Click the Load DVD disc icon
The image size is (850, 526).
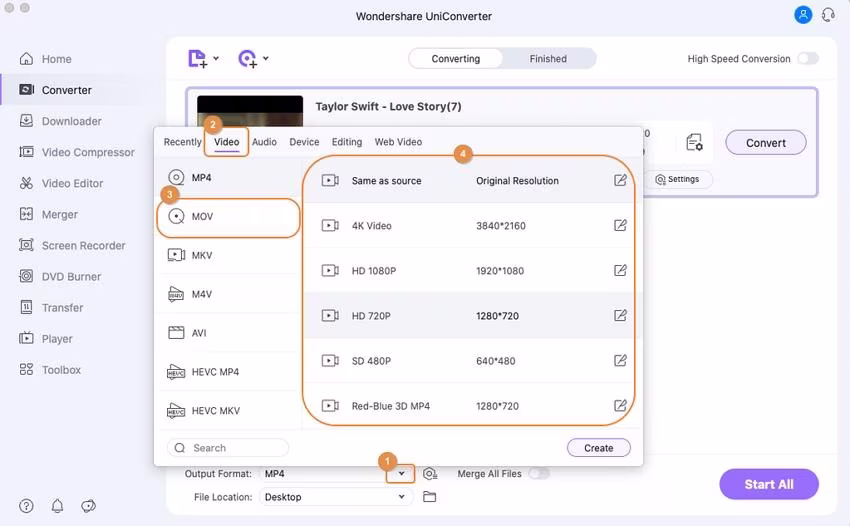point(247,59)
